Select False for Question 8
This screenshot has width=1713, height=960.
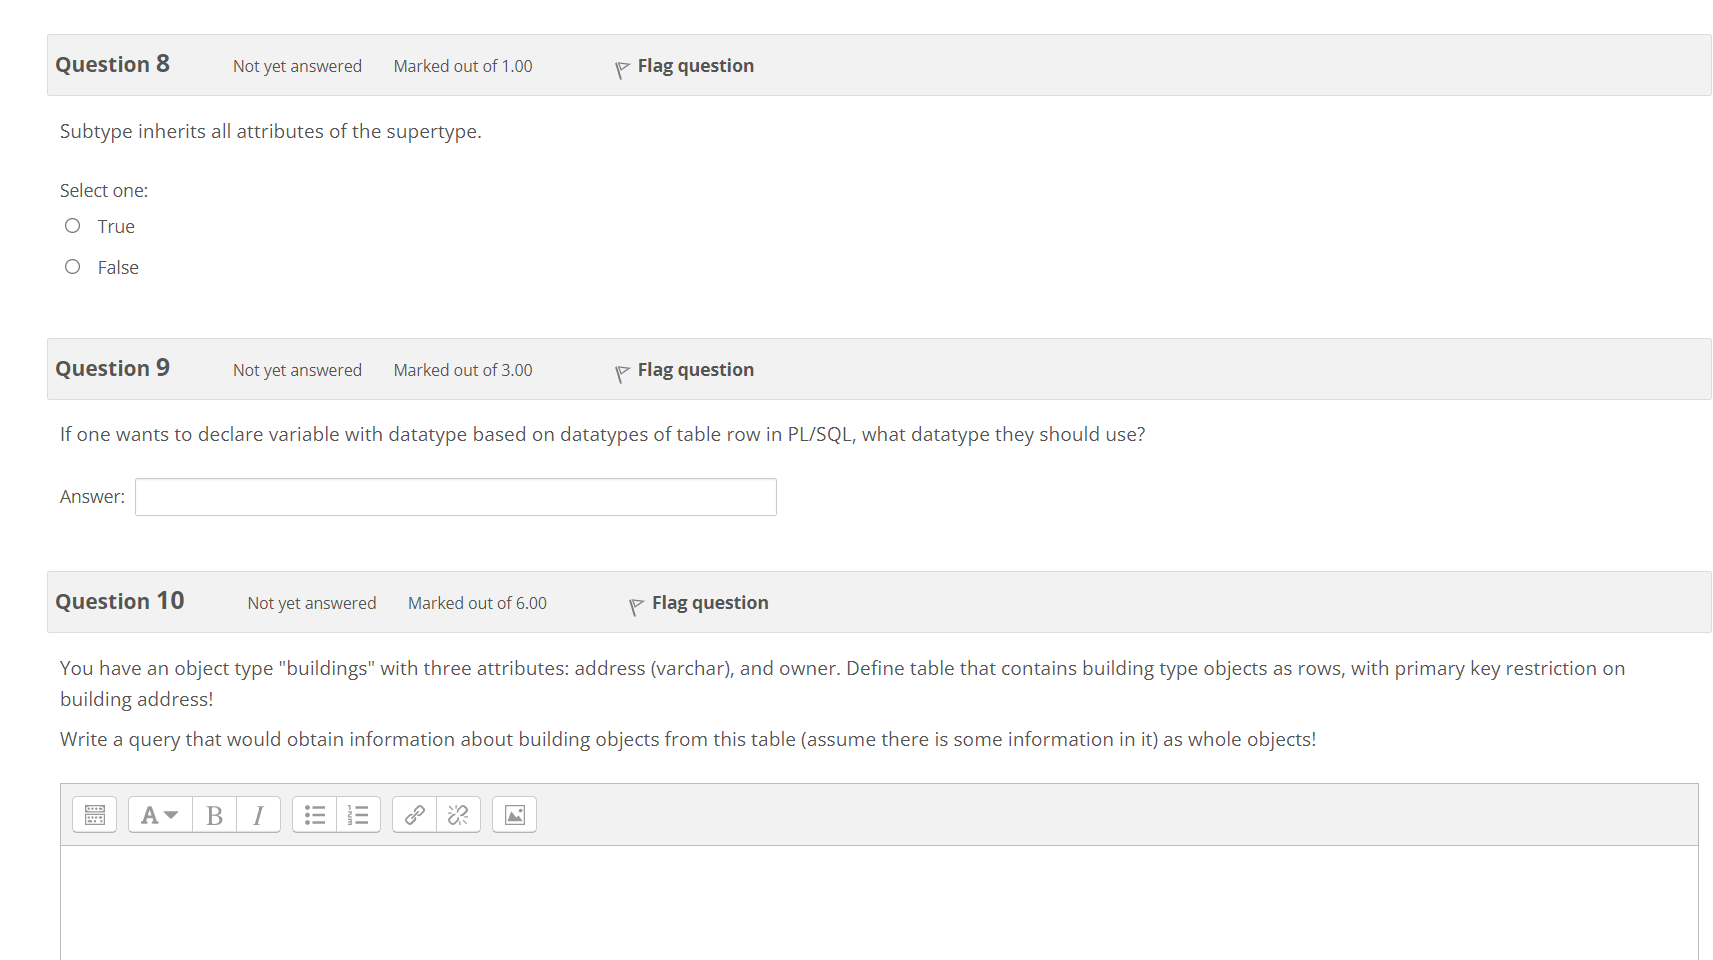click(x=73, y=267)
